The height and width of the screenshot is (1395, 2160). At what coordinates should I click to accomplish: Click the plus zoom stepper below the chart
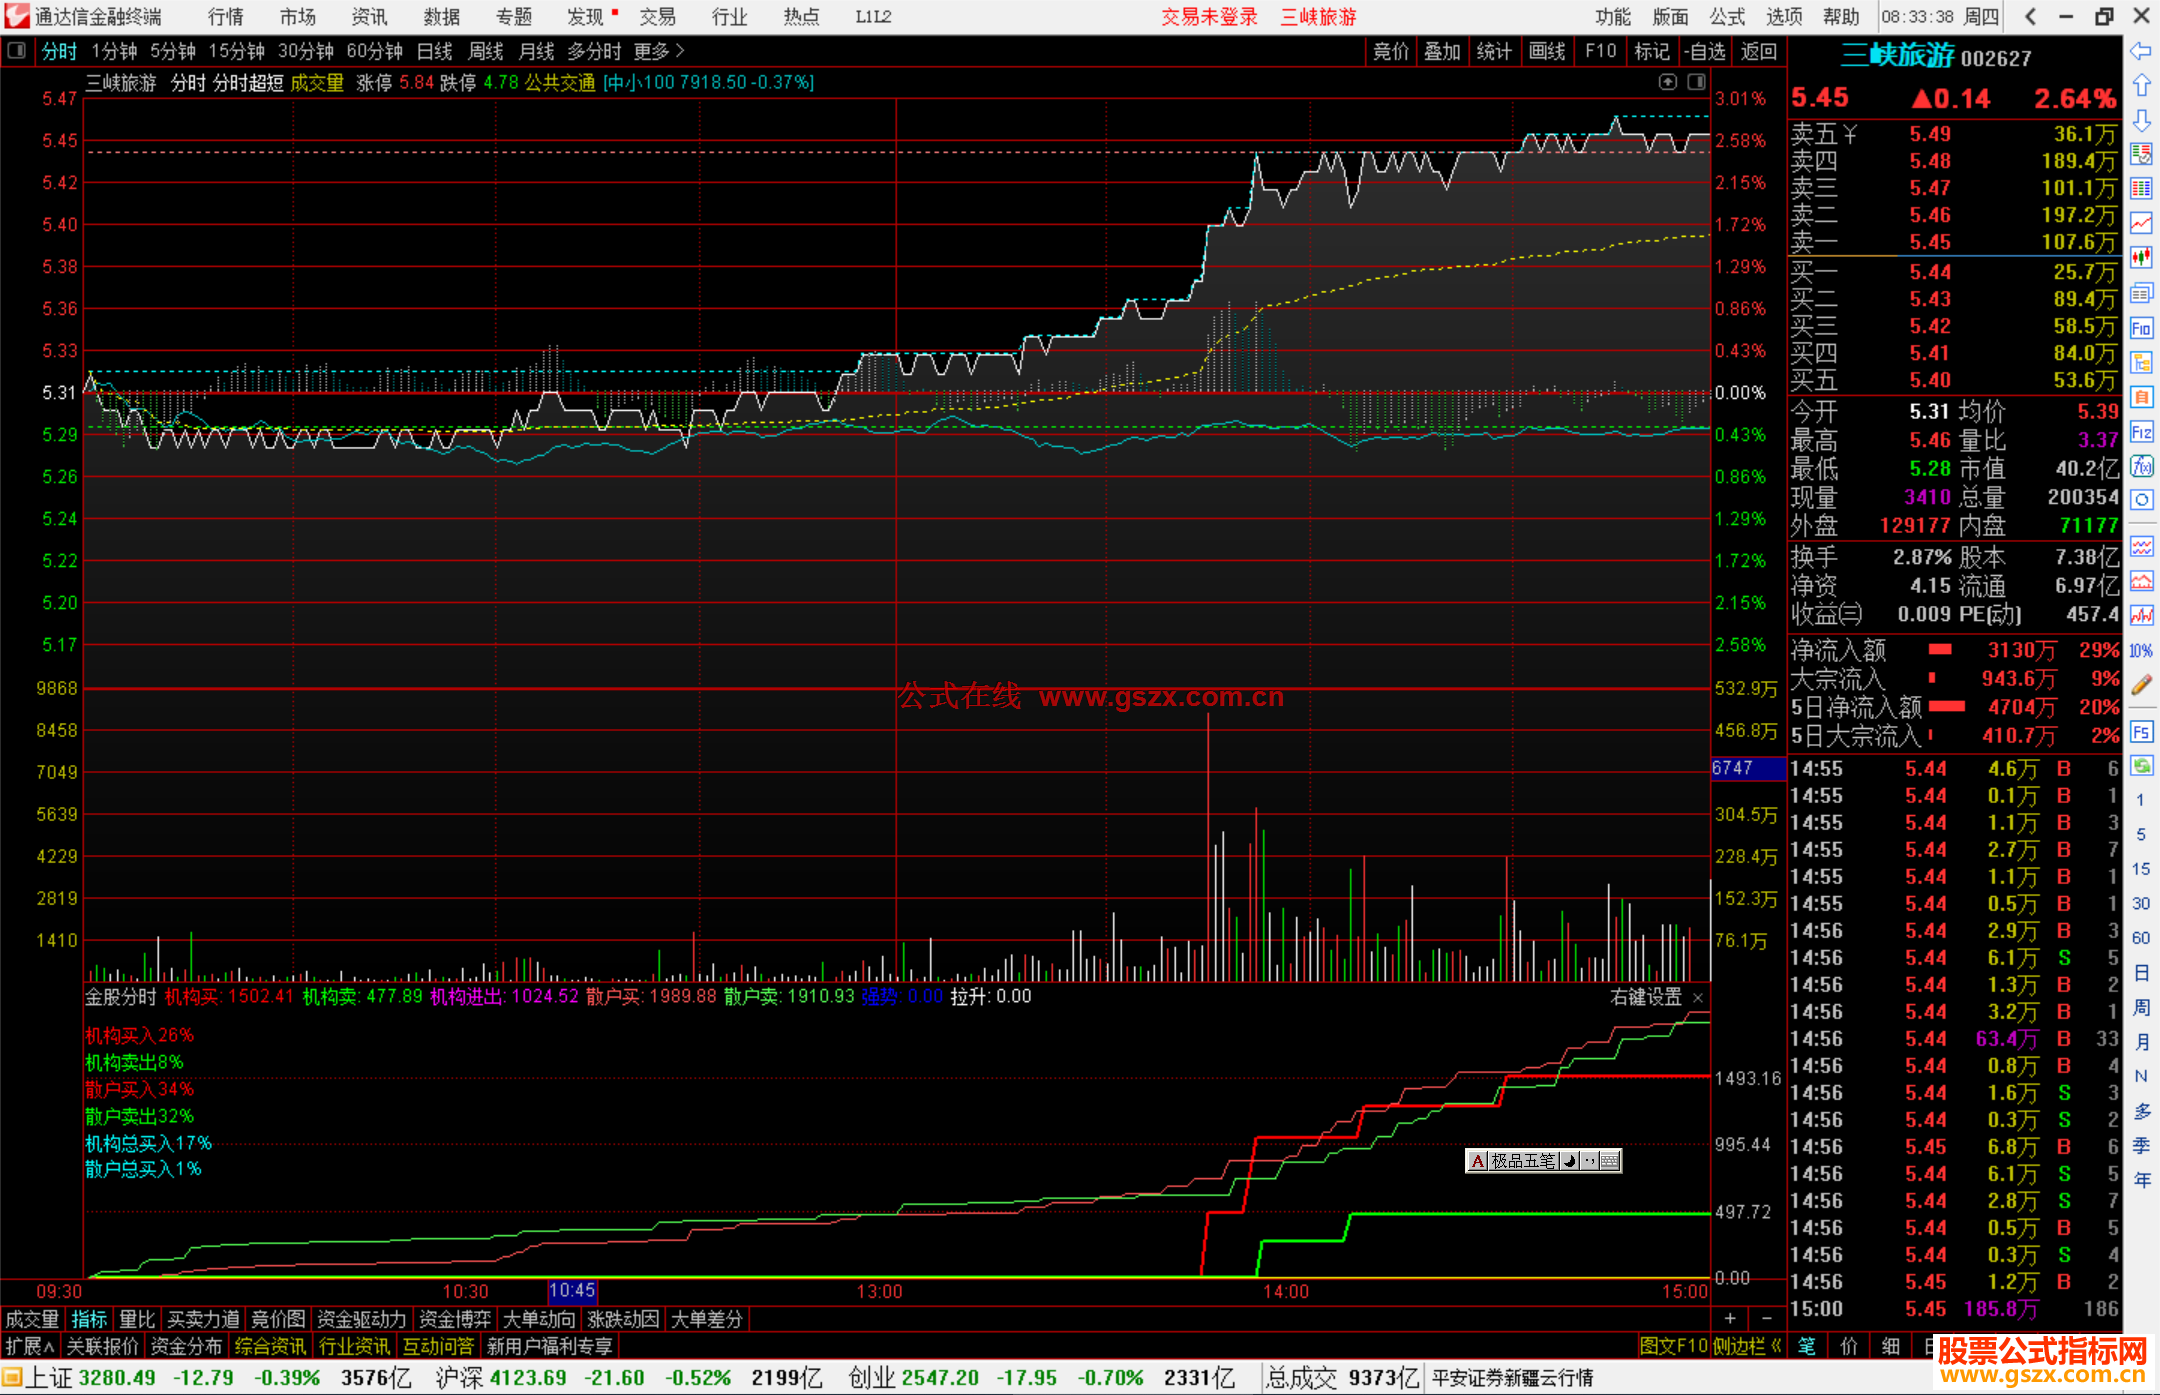1730,1318
